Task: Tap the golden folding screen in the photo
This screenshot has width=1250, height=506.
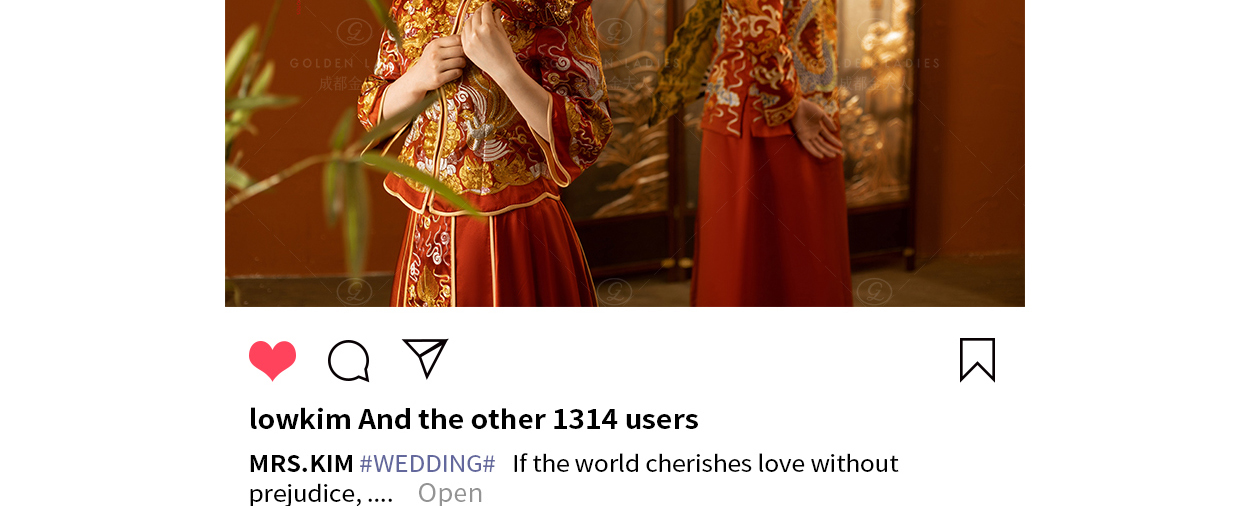Action: click(640, 140)
